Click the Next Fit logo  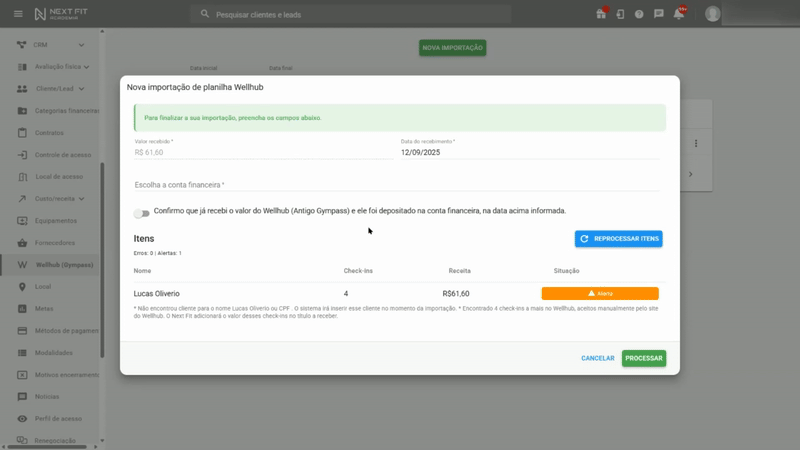click(x=61, y=14)
